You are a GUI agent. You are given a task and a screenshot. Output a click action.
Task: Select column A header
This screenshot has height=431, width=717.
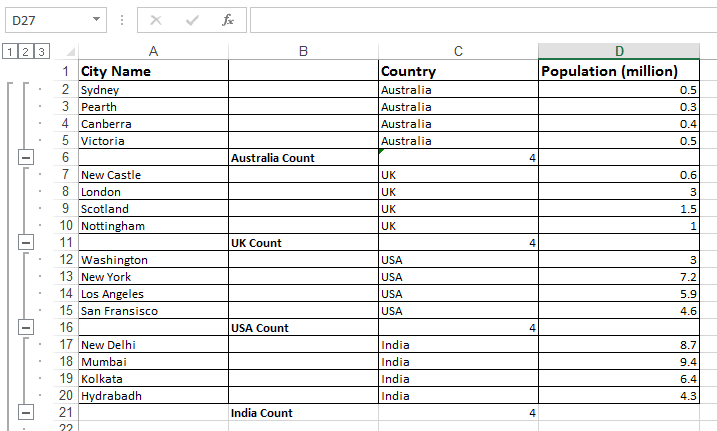(154, 51)
